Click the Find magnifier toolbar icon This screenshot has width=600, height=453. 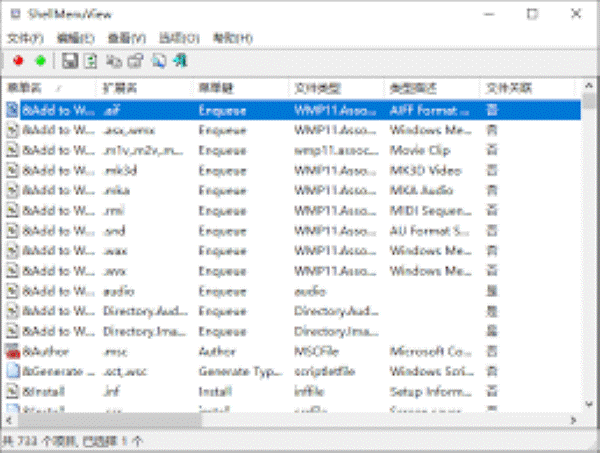coord(159,61)
